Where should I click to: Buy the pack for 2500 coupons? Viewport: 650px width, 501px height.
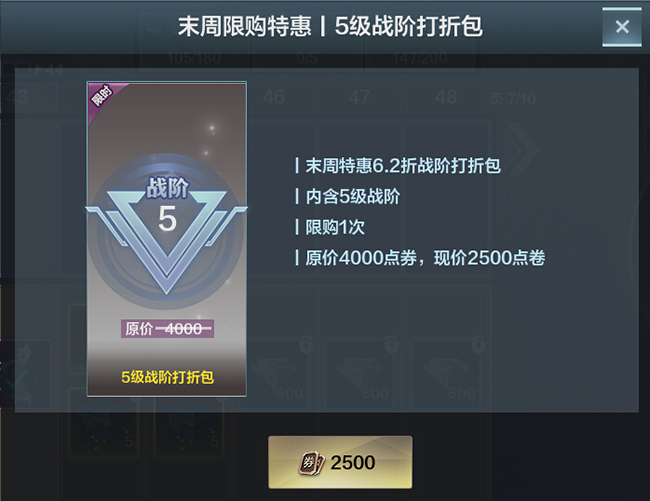pos(340,462)
